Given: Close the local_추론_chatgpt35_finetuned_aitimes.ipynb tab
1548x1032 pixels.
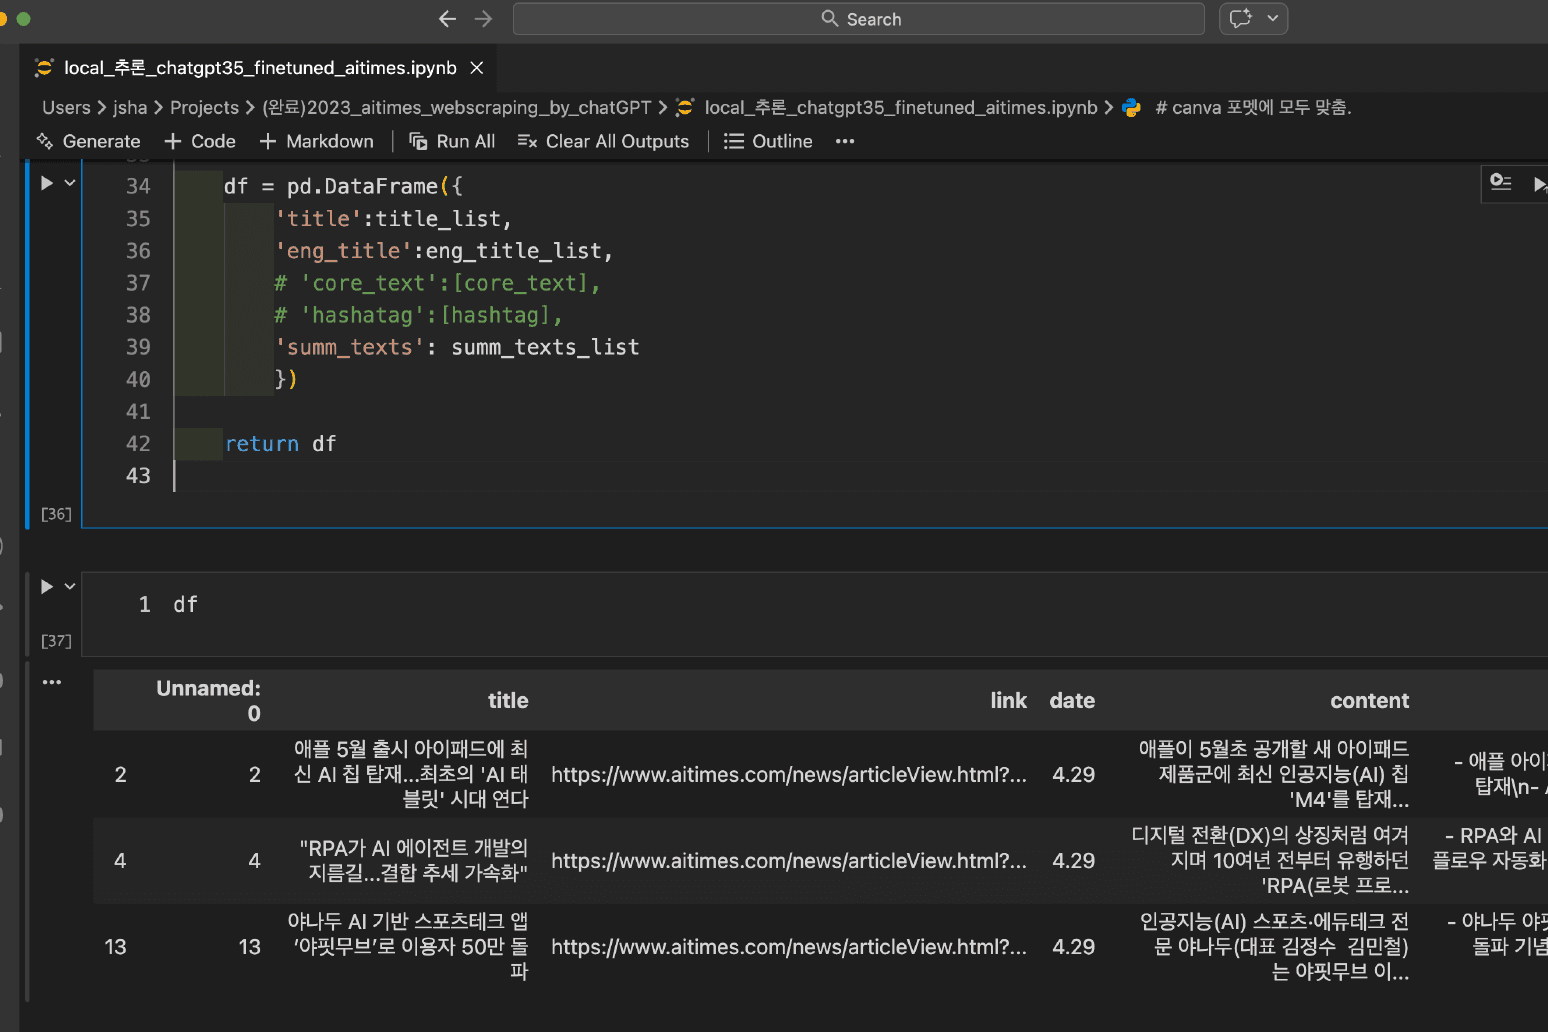Looking at the screenshot, I should tap(477, 68).
